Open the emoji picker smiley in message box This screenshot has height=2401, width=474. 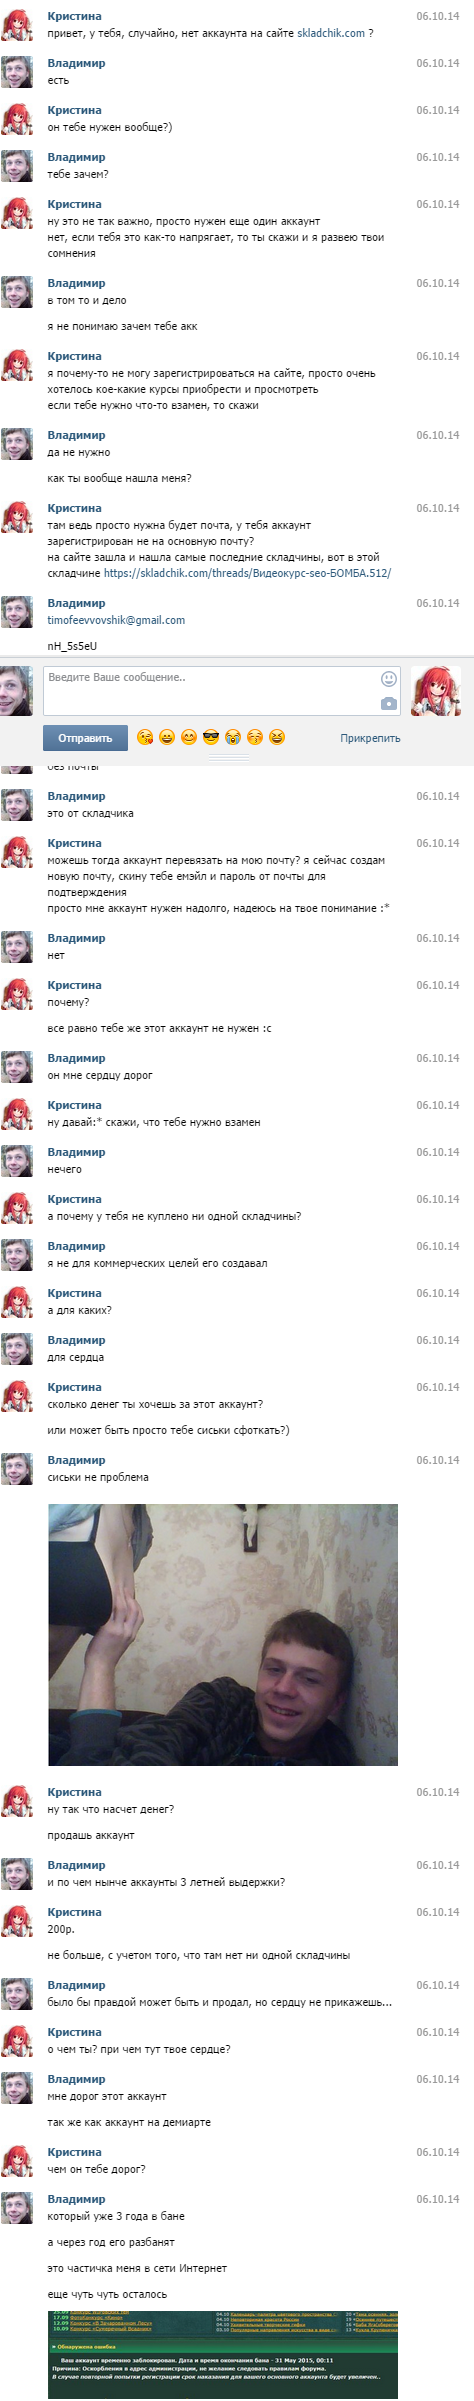(x=389, y=679)
